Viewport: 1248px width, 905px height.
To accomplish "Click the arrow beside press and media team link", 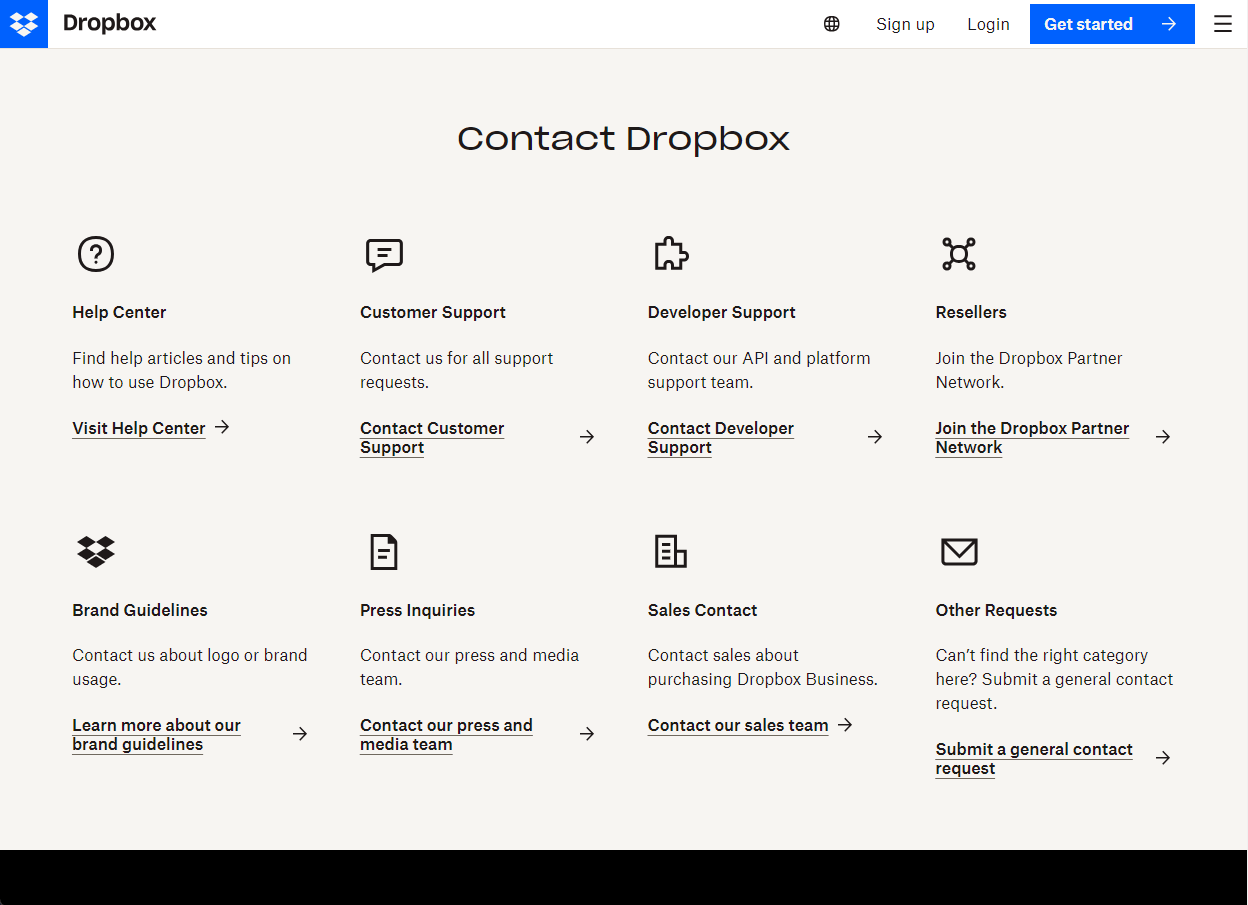I will (587, 734).
